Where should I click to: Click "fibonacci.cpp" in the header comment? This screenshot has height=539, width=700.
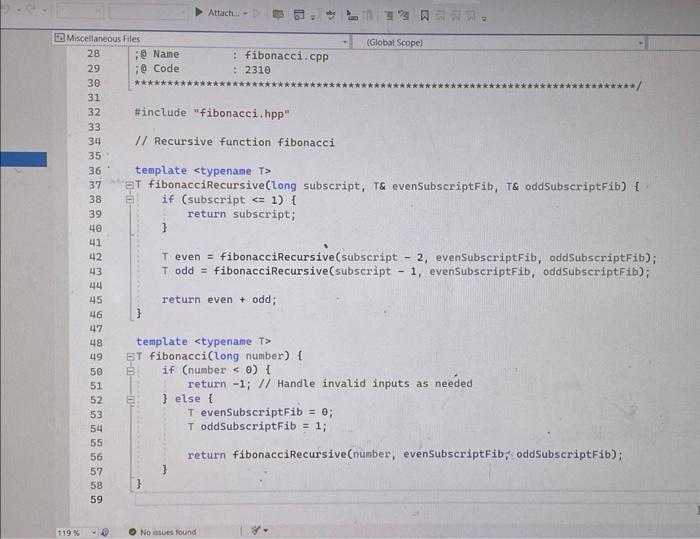pos(287,56)
